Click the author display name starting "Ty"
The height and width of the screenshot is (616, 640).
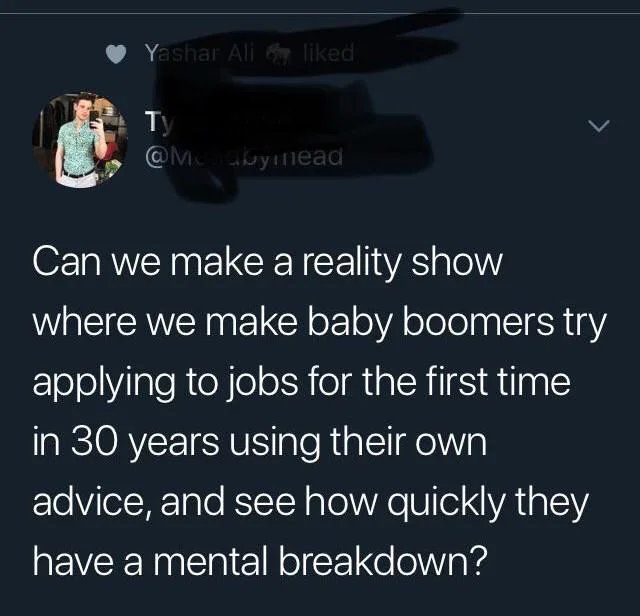154,123
